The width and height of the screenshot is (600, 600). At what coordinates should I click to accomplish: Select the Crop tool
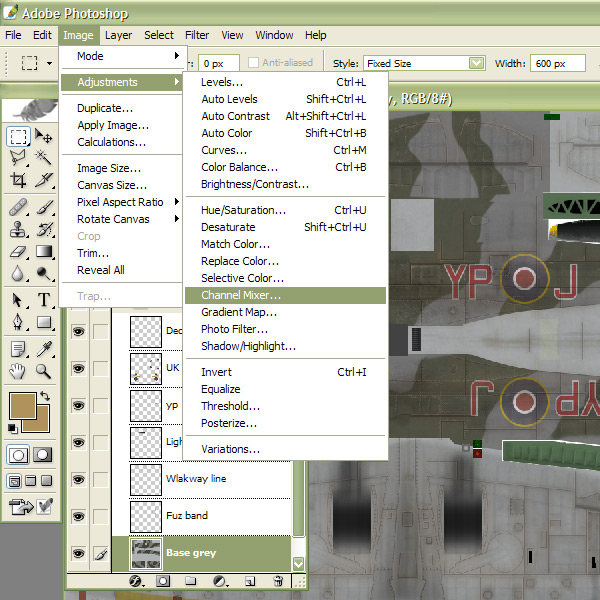pos(18,179)
